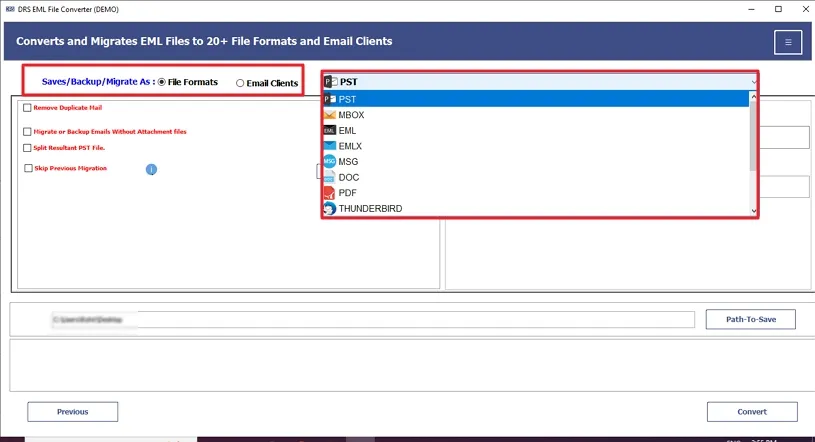
Task: Click the MBOX envelope icon
Action: pyautogui.click(x=330, y=114)
